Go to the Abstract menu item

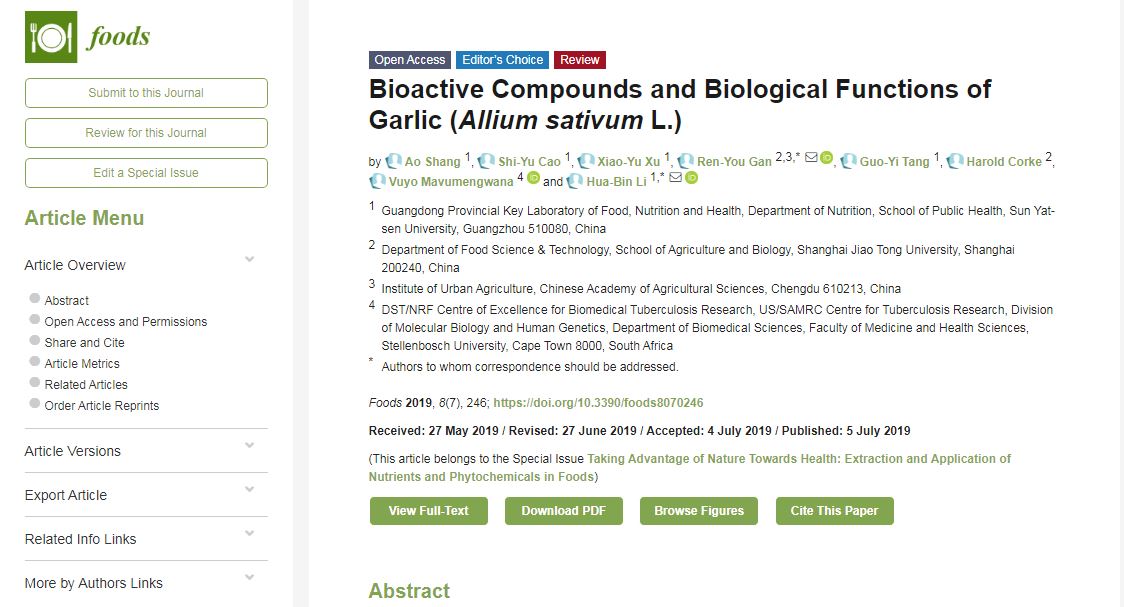click(66, 300)
